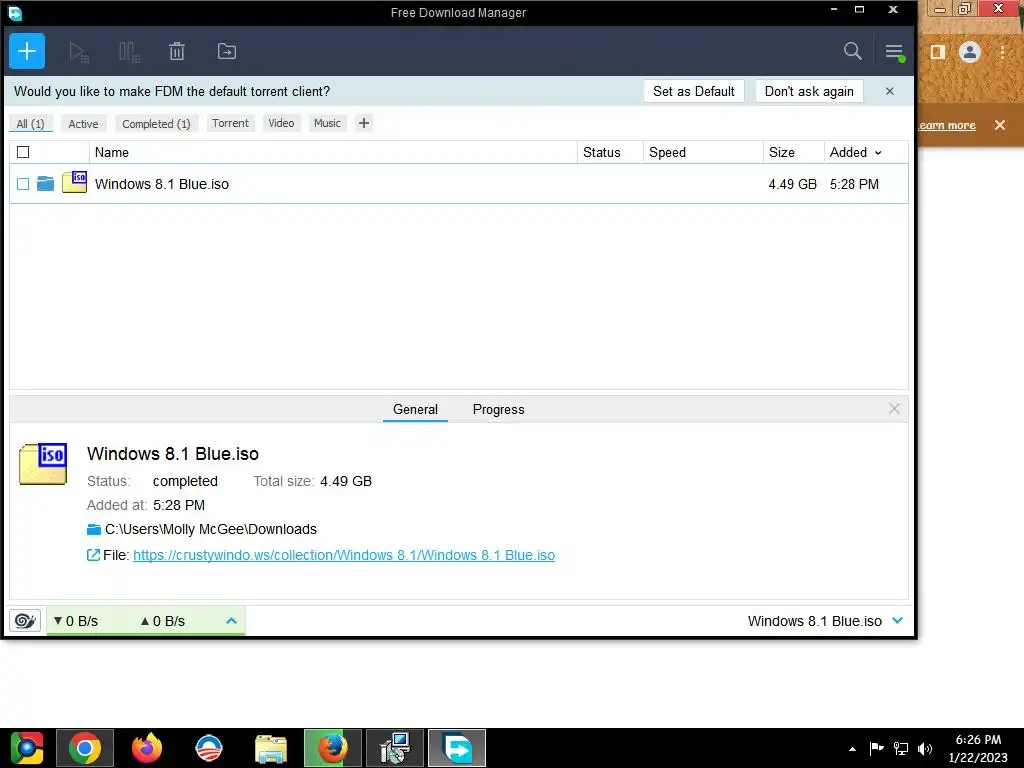Expand the speed panel up chevron
This screenshot has height=768, width=1024.
(231, 620)
